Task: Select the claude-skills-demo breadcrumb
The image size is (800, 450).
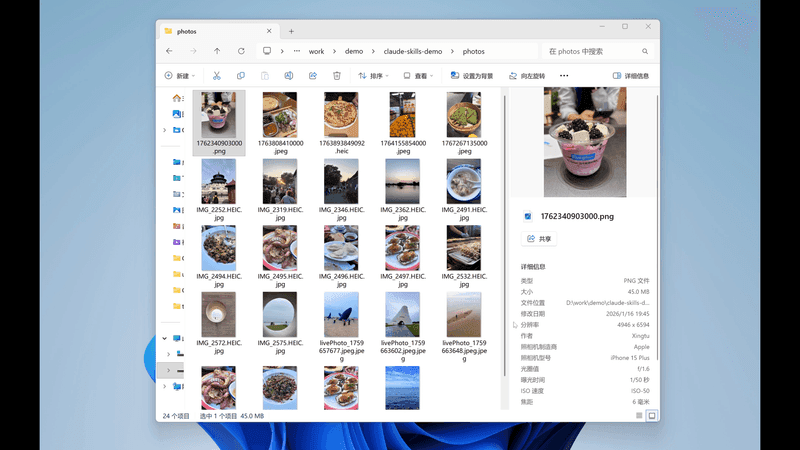Action: tap(413, 51)
